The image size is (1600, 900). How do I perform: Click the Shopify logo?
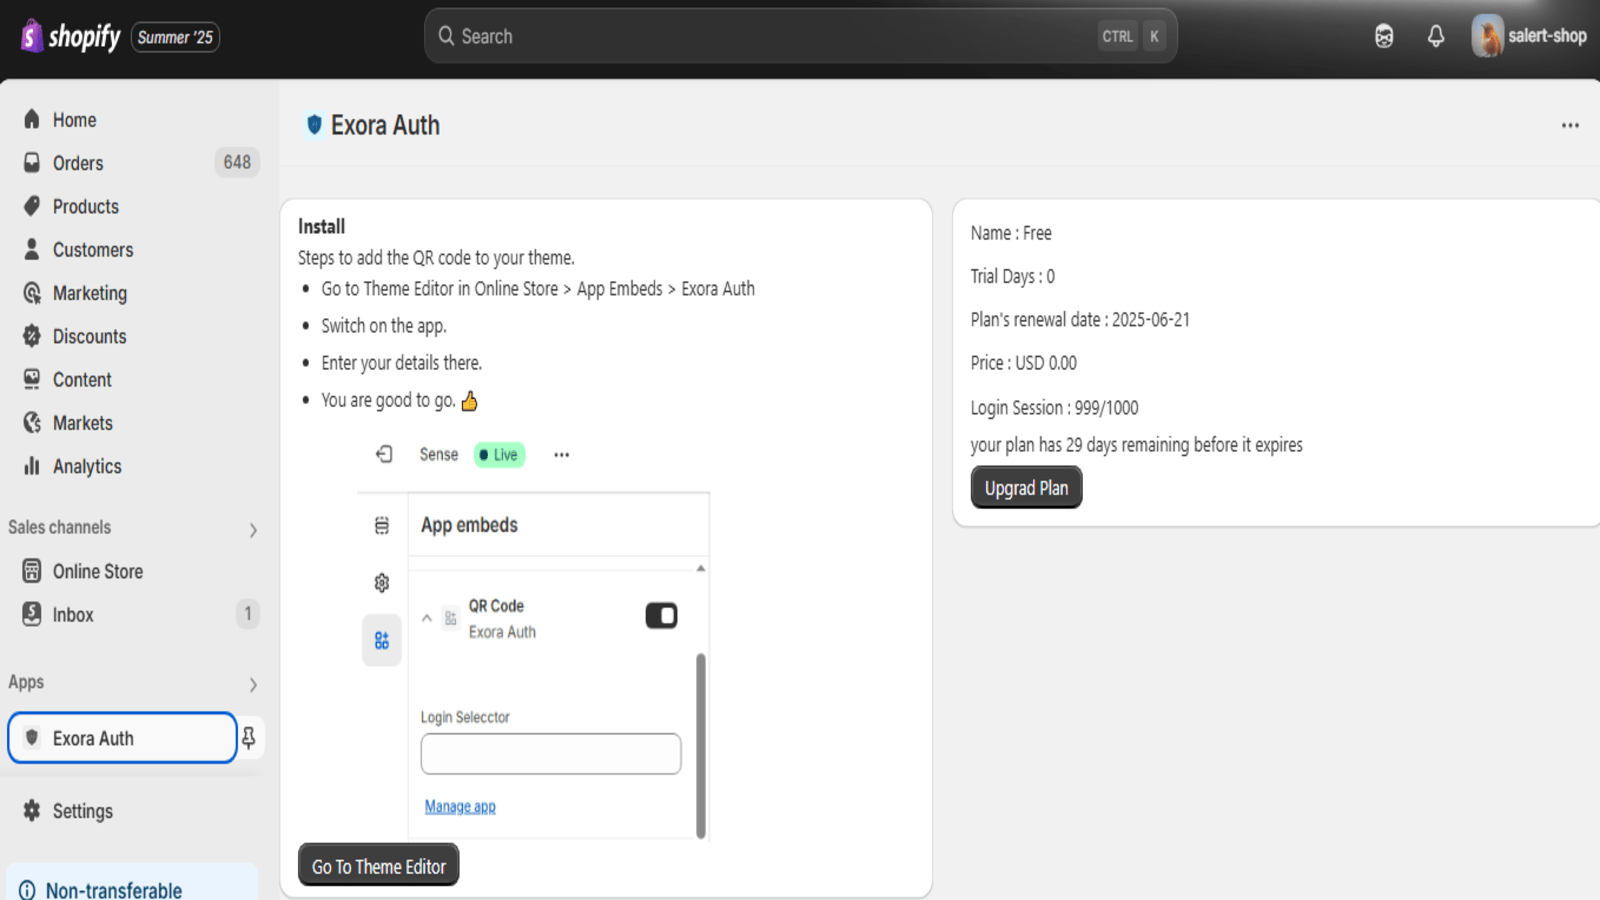coord(71,36)
